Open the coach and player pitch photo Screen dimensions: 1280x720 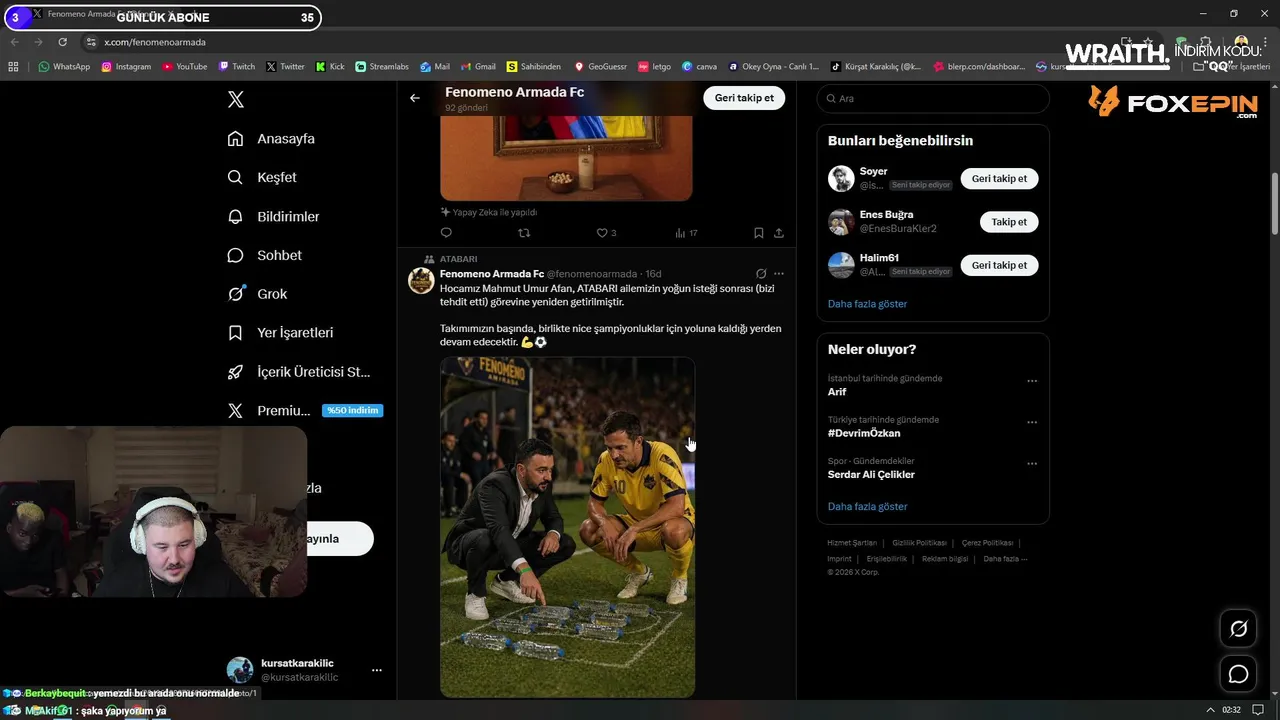567,527
